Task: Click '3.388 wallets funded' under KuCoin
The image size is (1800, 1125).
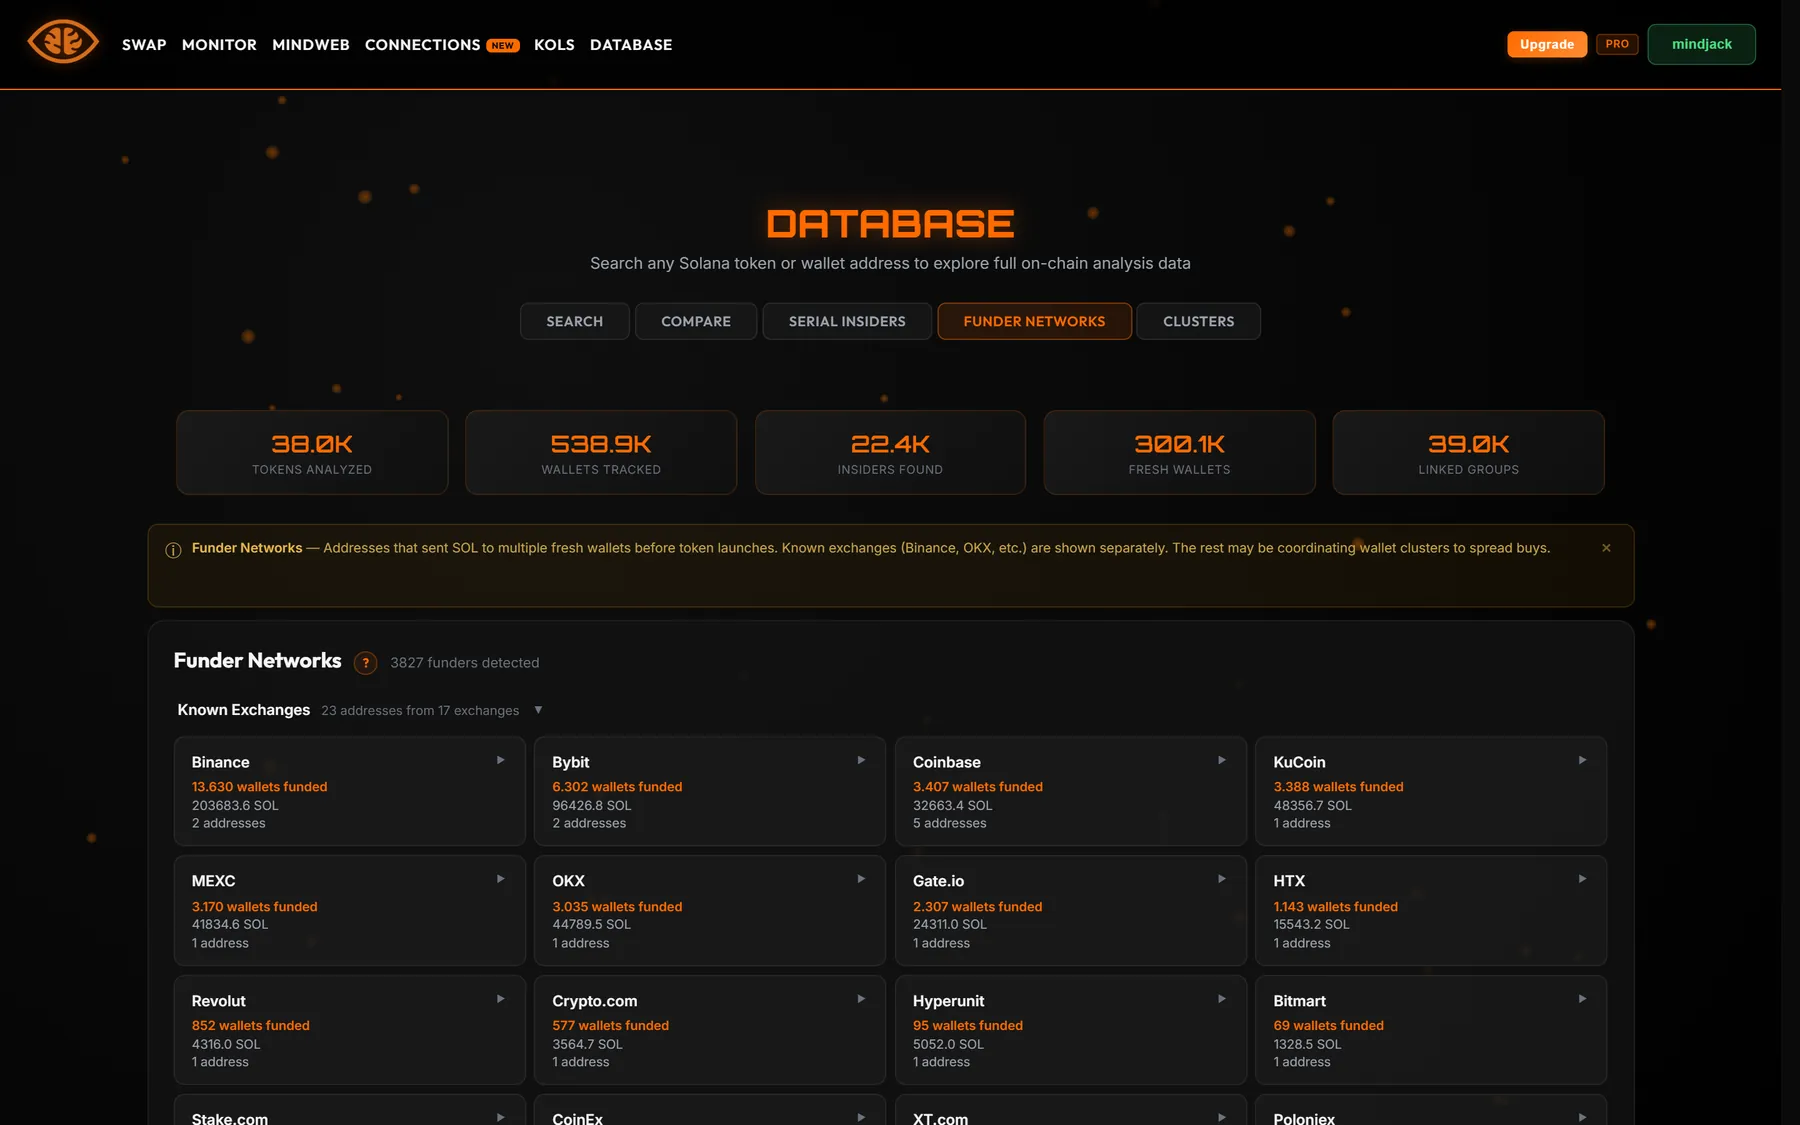Action: [x=1338, y=787]
